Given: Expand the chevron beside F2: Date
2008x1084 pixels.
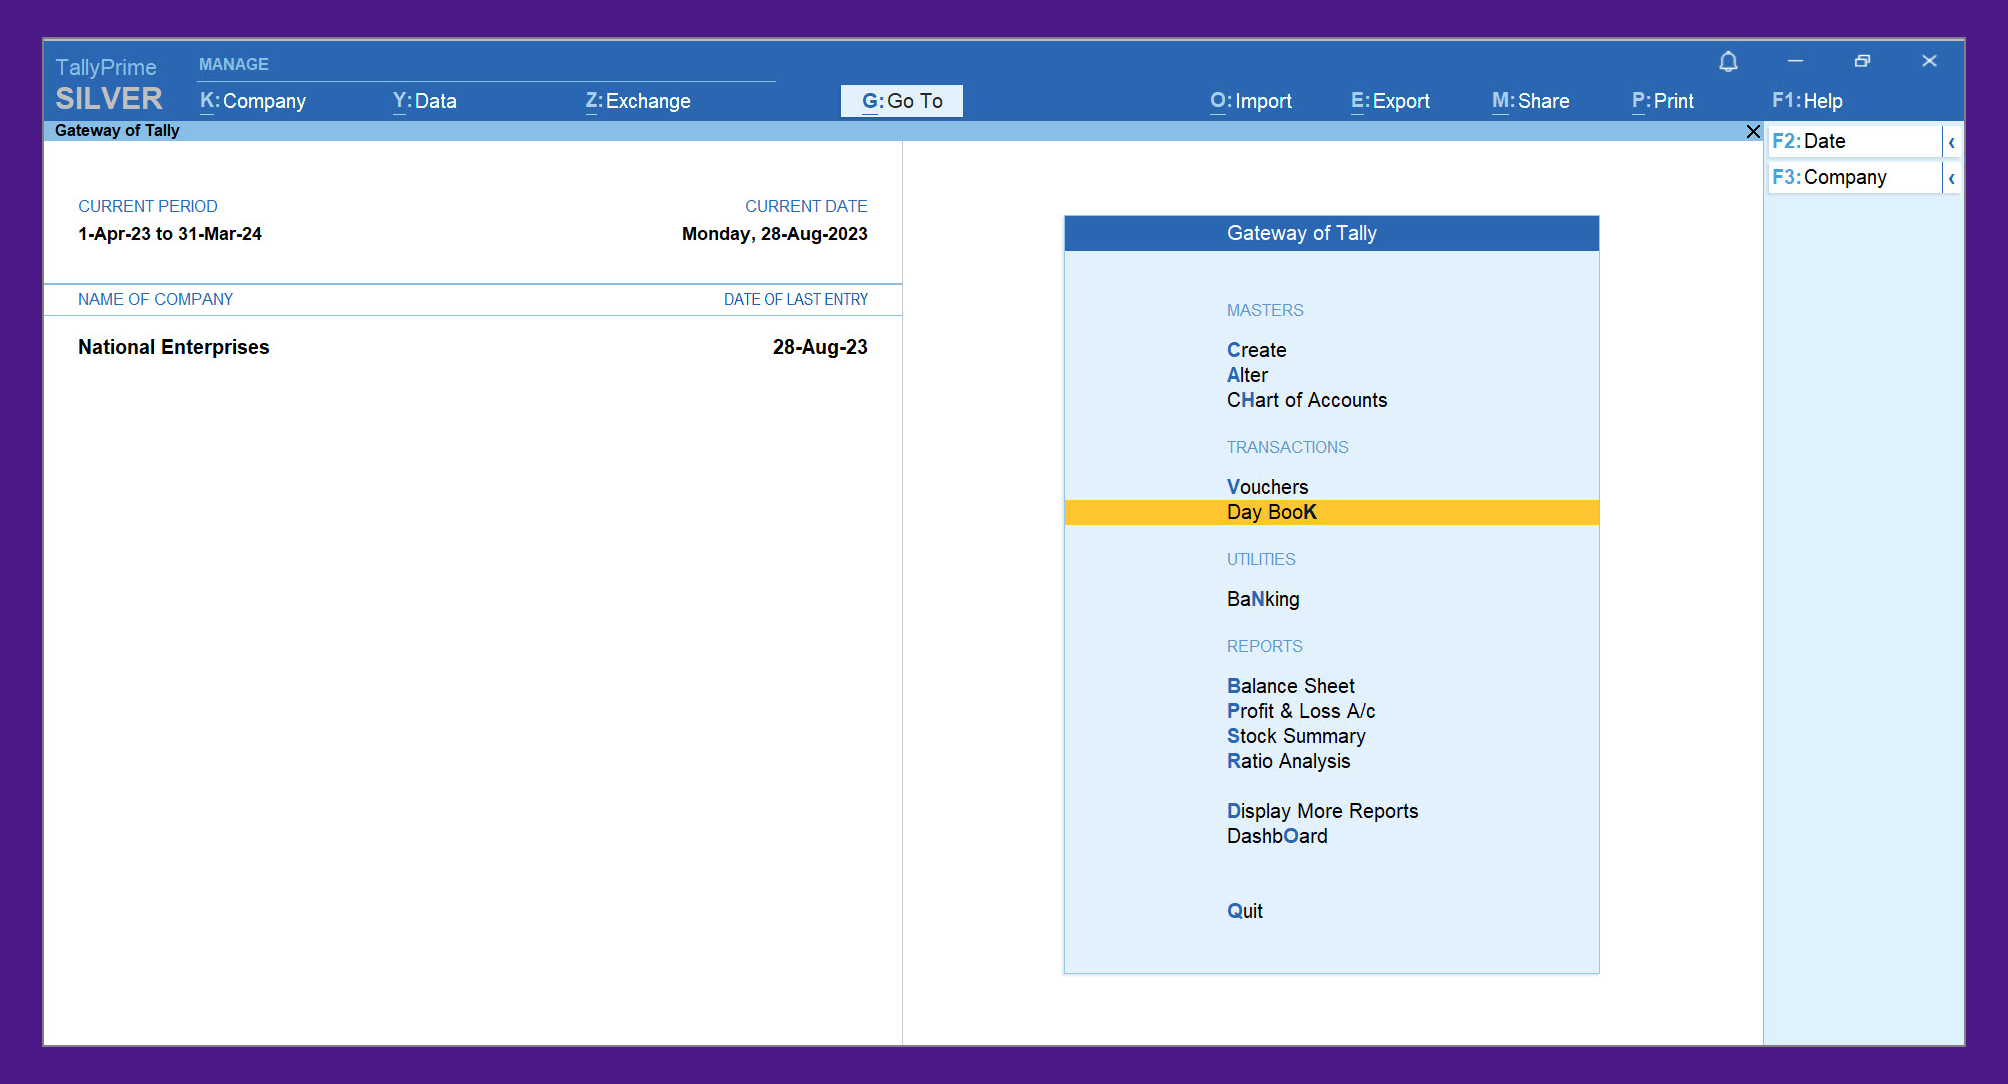Looking at the screenshot, I should point(1951,142).
